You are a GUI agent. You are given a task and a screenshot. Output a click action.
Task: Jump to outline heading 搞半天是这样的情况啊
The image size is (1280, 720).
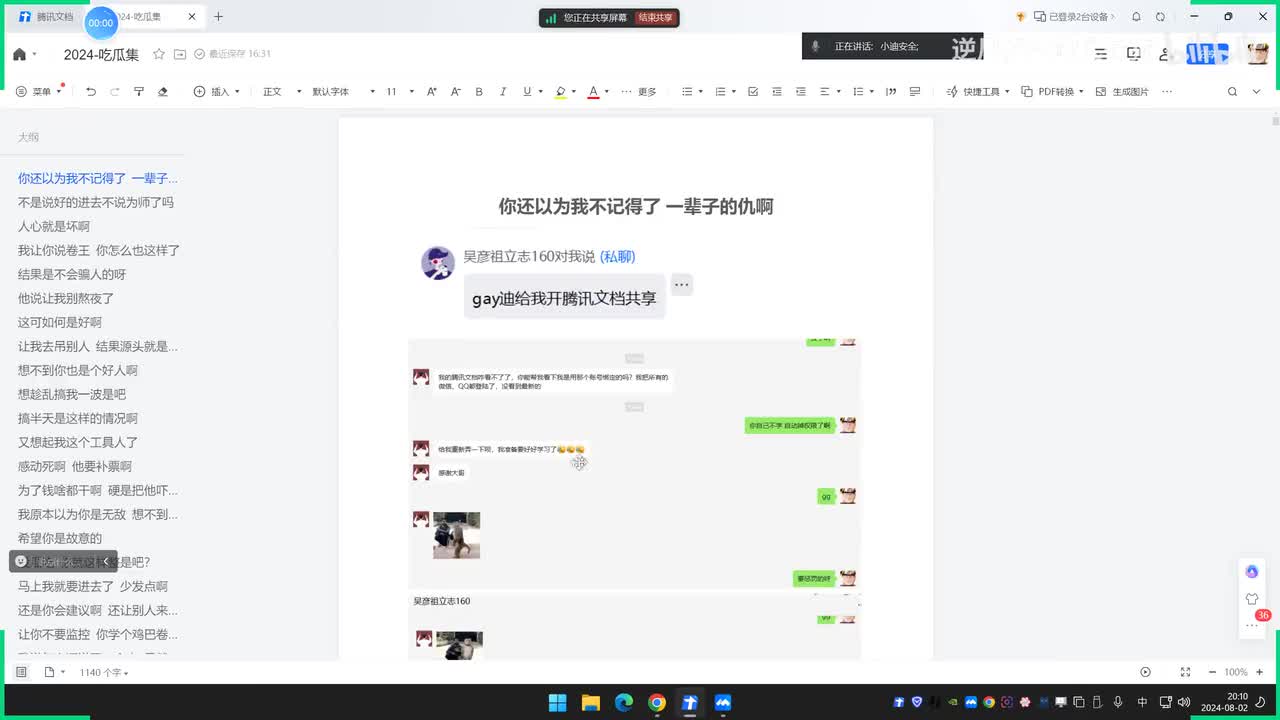click(78, 418)
